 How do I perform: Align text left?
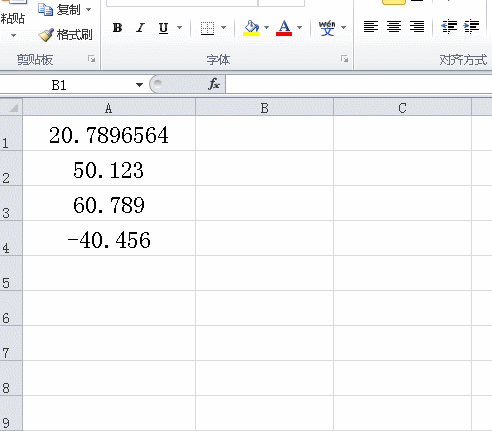[371, 27]
